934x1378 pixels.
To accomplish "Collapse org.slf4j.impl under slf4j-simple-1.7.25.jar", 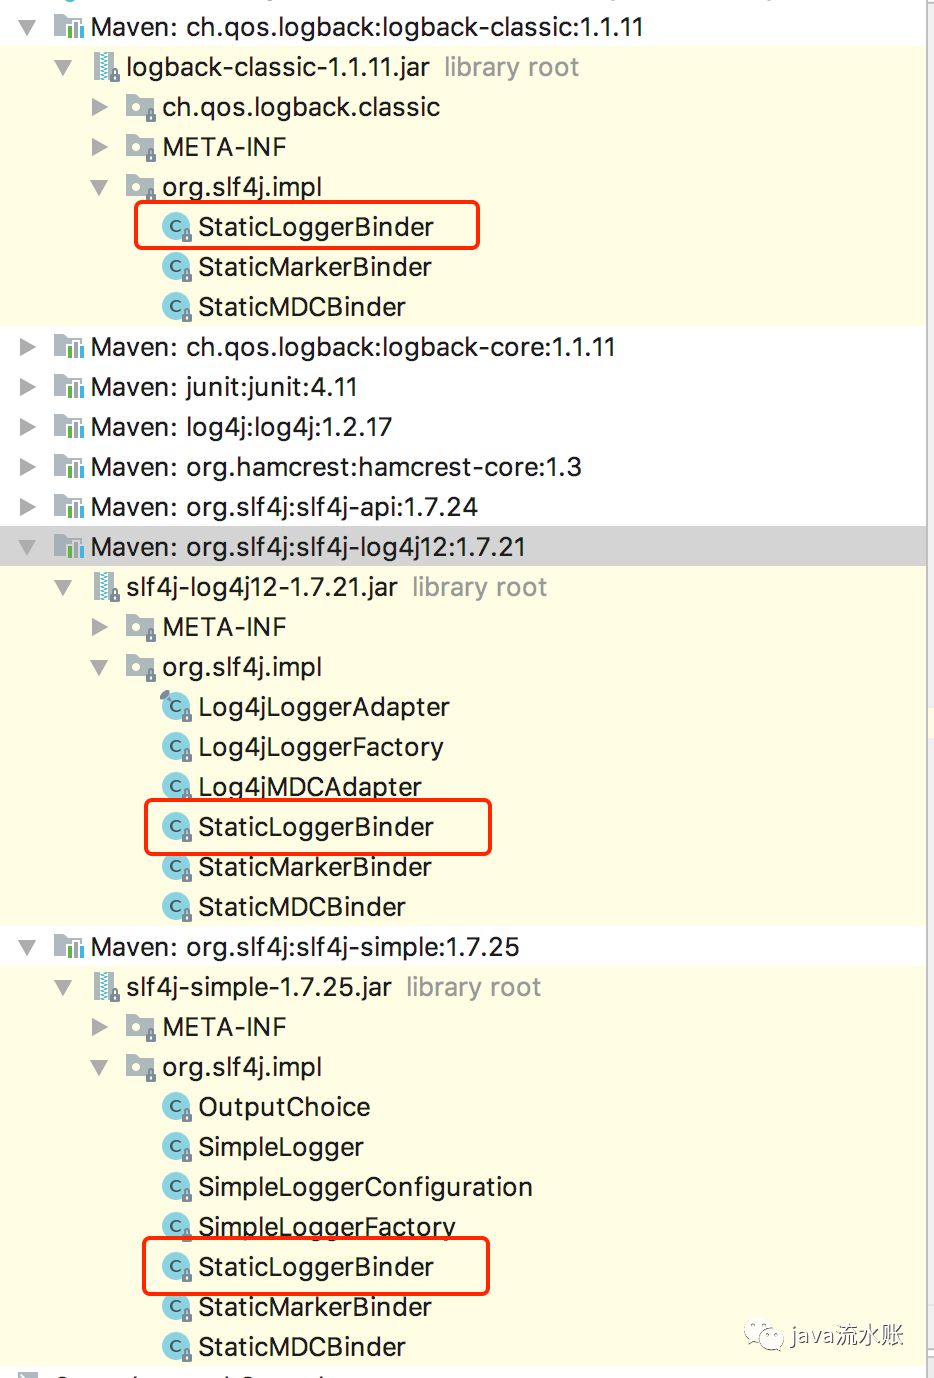I will coord(99,1067).
